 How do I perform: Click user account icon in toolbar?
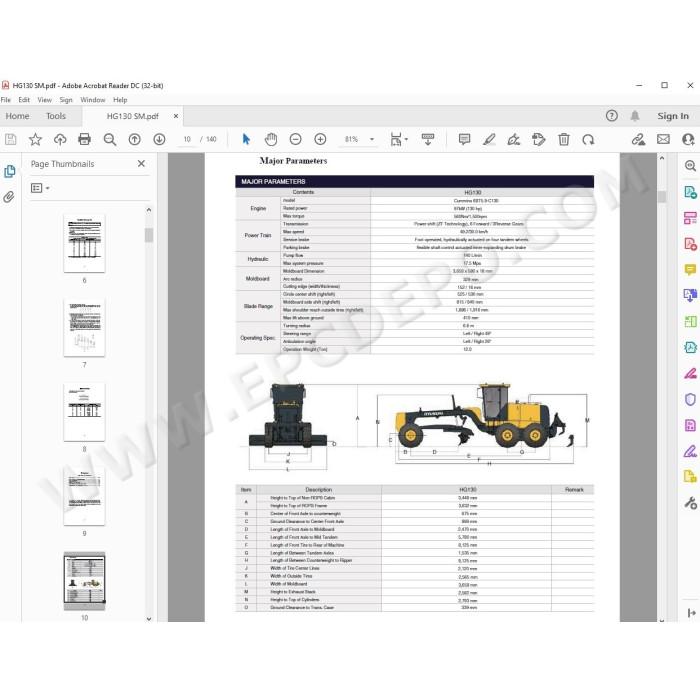tap(688, 140)
